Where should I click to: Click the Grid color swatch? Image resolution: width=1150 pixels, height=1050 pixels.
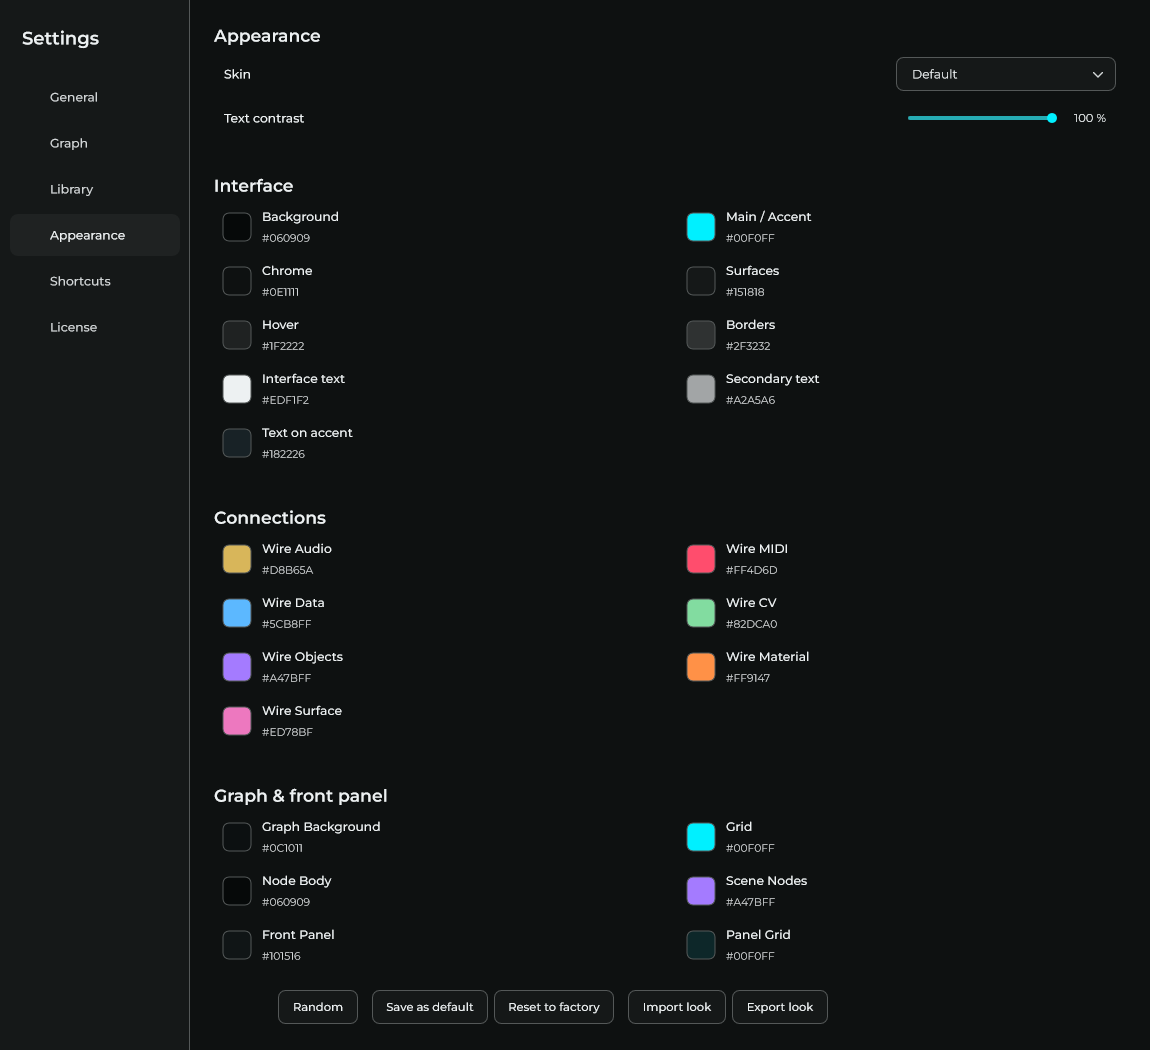coord(700,837)
